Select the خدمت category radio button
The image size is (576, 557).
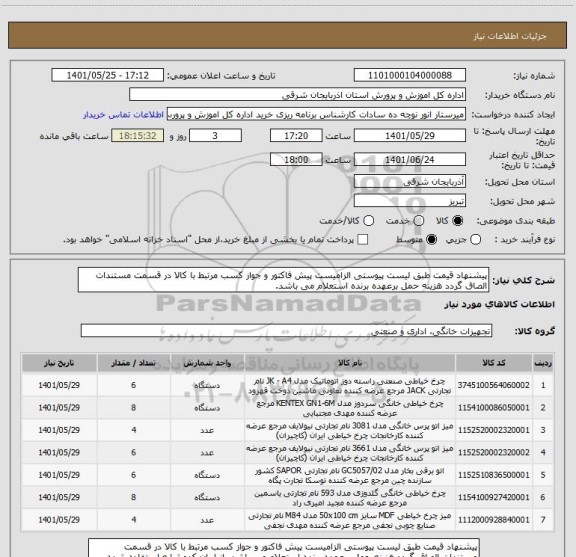[419, 221]
